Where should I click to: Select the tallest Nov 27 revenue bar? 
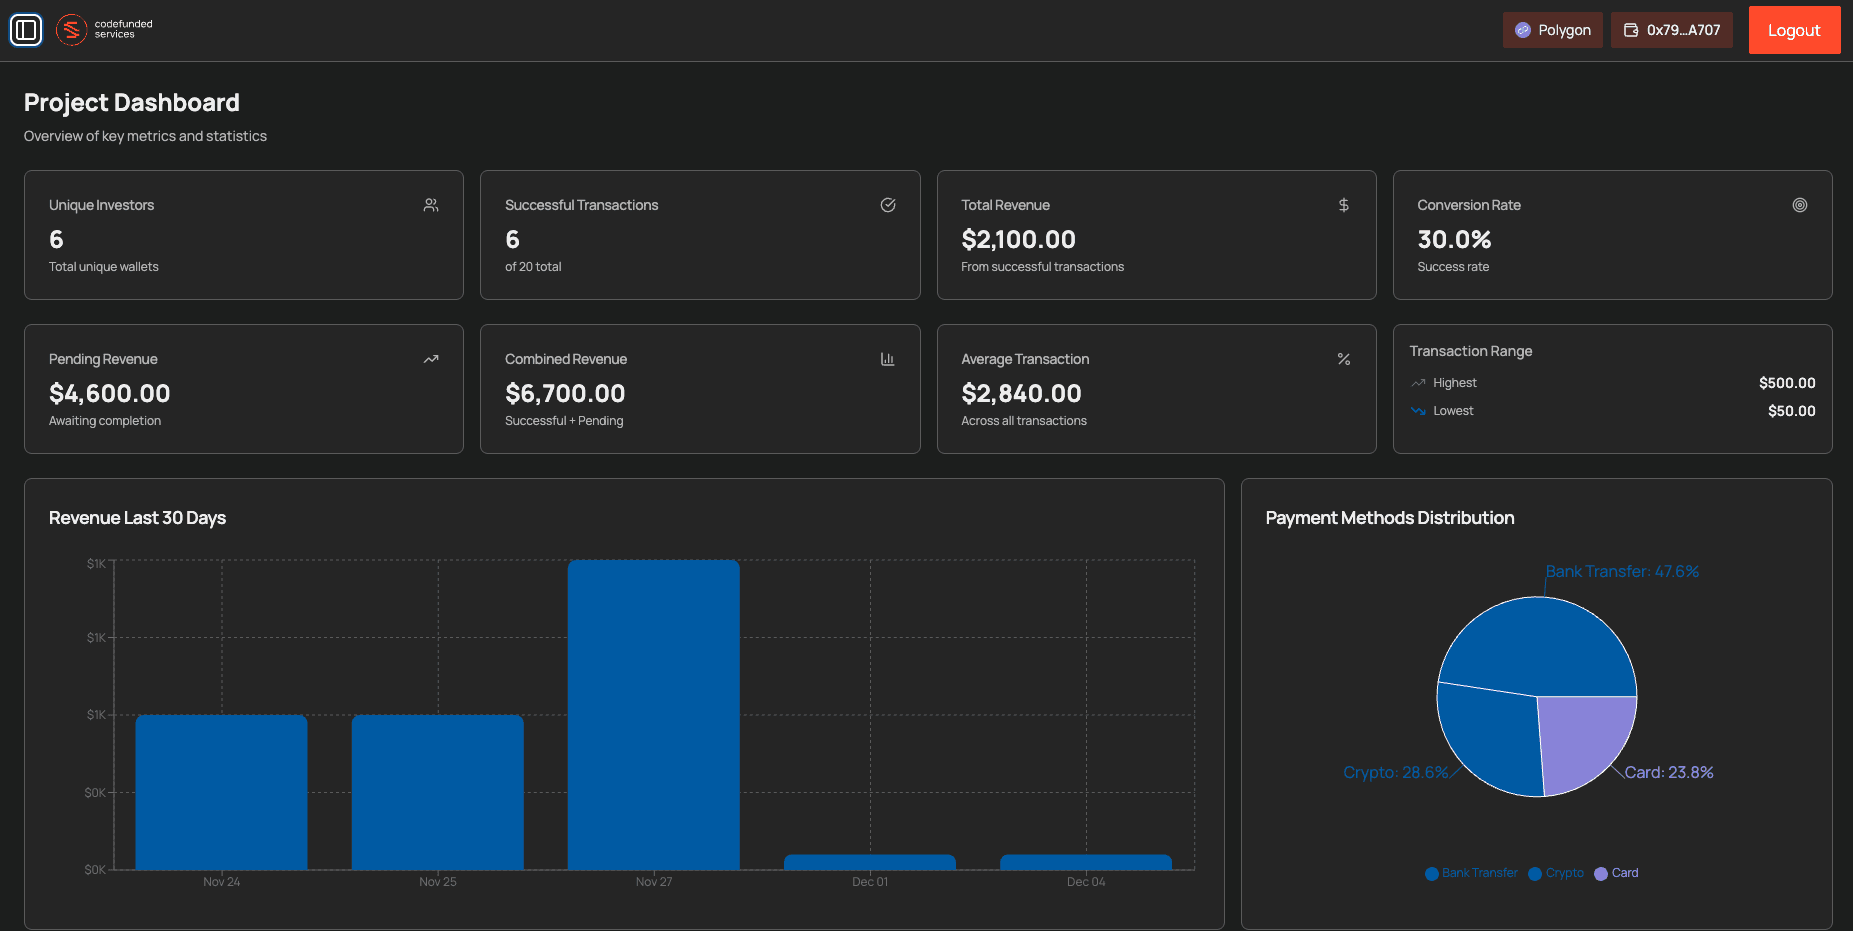pyautogui.click(x=654, y=715)
